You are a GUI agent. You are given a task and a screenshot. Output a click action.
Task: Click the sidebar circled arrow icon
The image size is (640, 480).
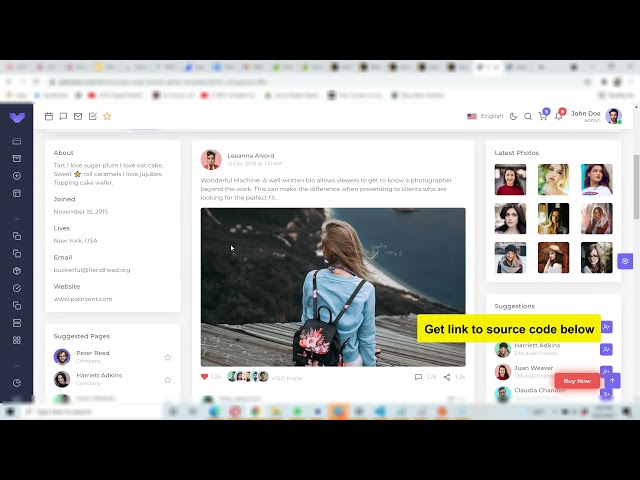pos(17,176)
